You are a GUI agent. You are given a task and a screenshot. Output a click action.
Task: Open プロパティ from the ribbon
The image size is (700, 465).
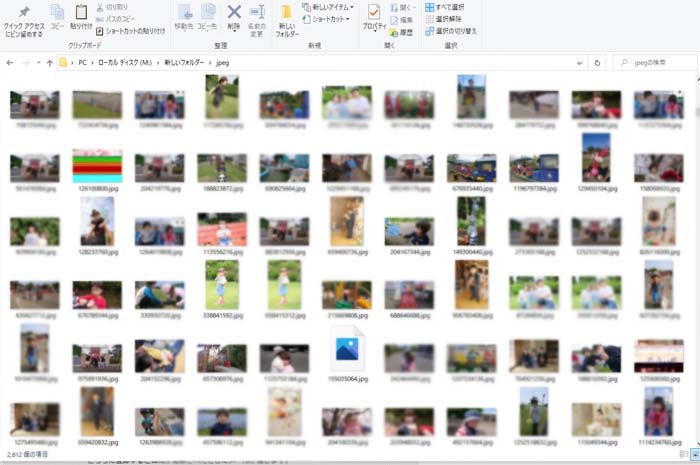point(374,17)
